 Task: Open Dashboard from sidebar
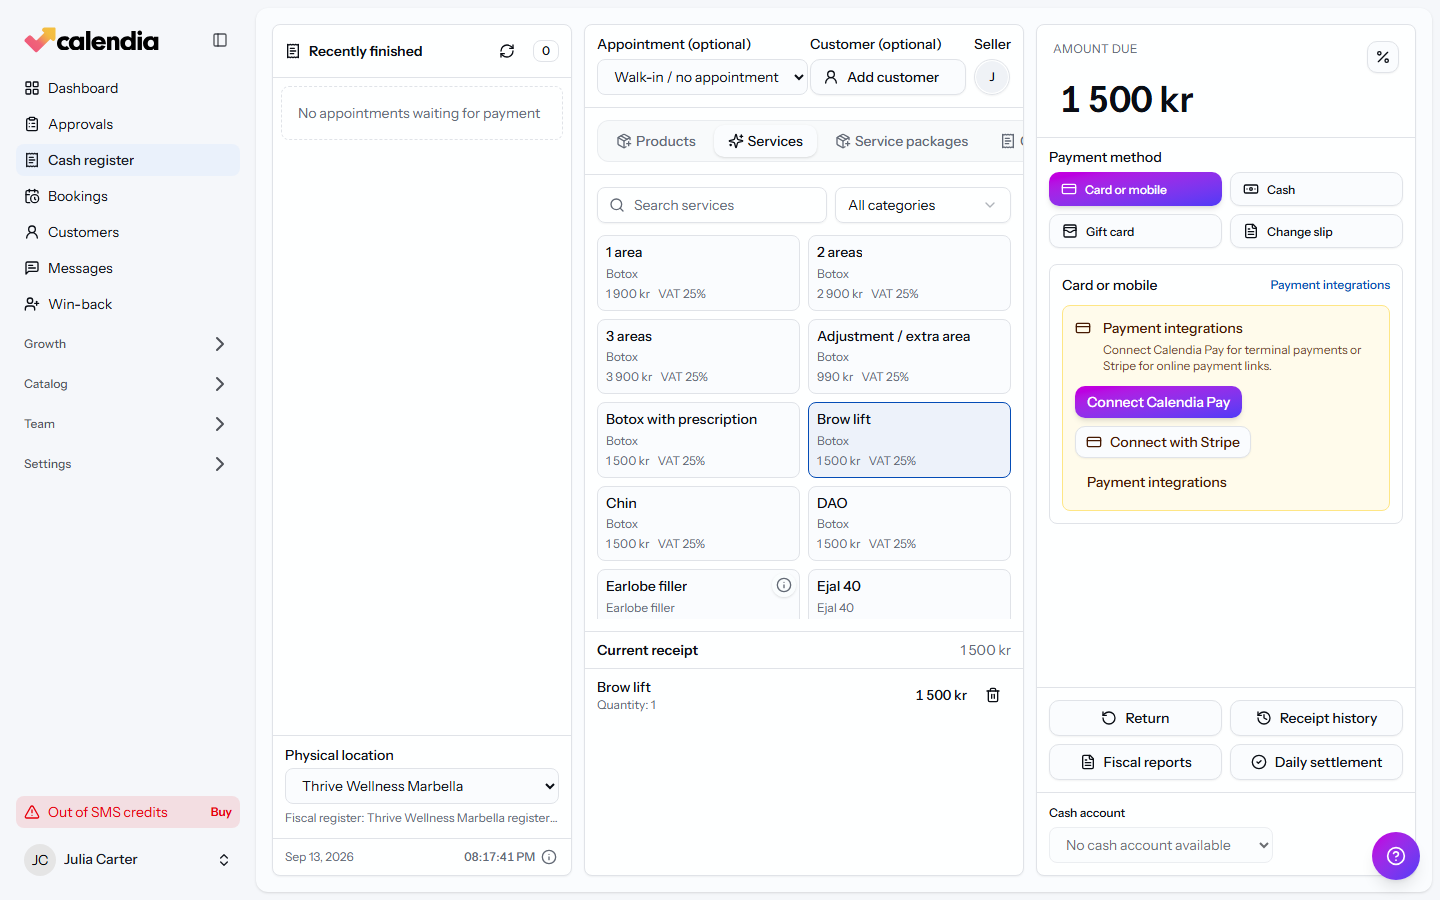point(128,88)
